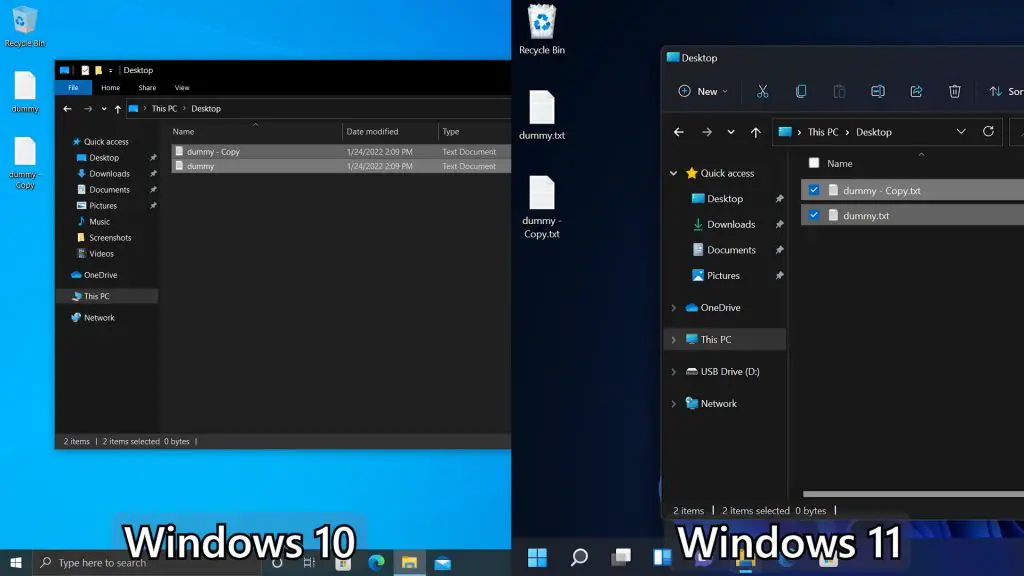Open Recycle Bin on Windows 10 desktop
This screenshot has height=576, width=1024.
(x=25, y=26)
